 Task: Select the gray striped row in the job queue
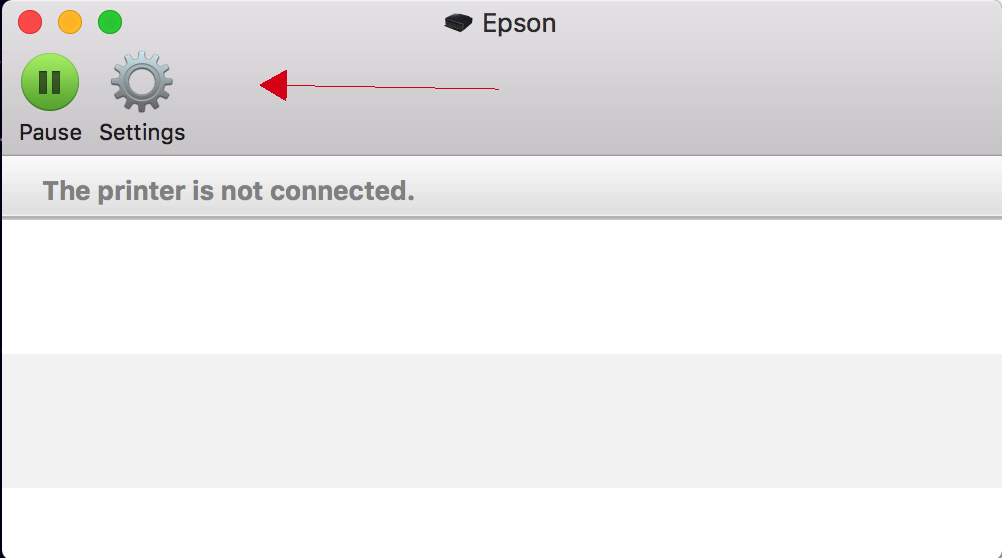coord(502,421)
